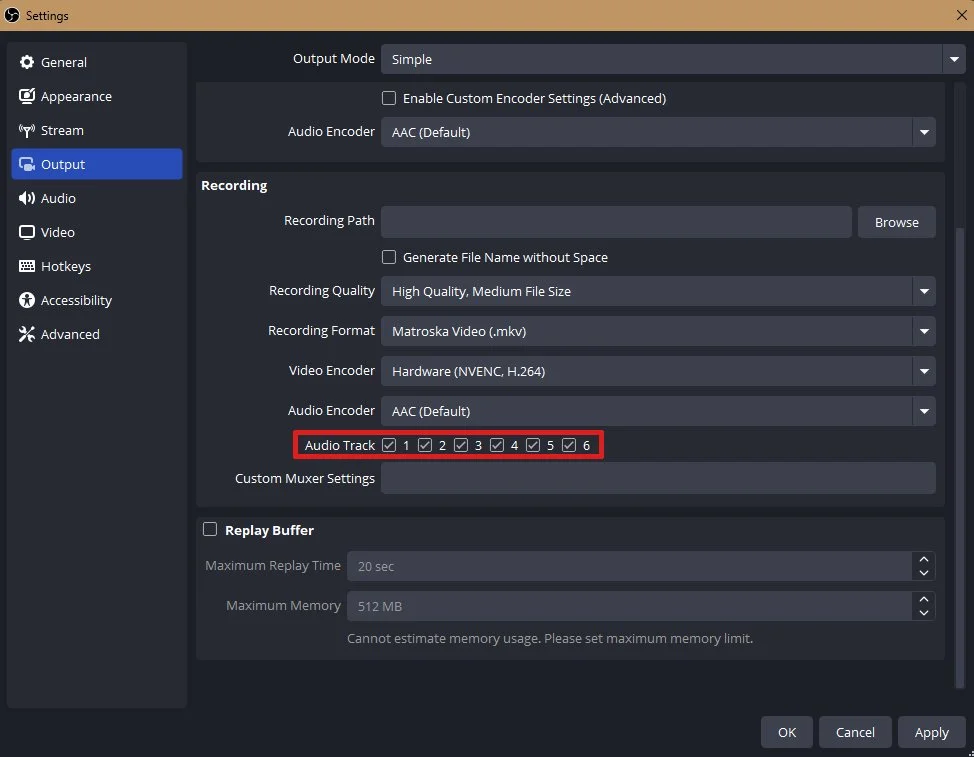The width and height of the screenshot is (974, 757).
Task: Open the Hotkeys configuration page
Action: click(66, 266)
